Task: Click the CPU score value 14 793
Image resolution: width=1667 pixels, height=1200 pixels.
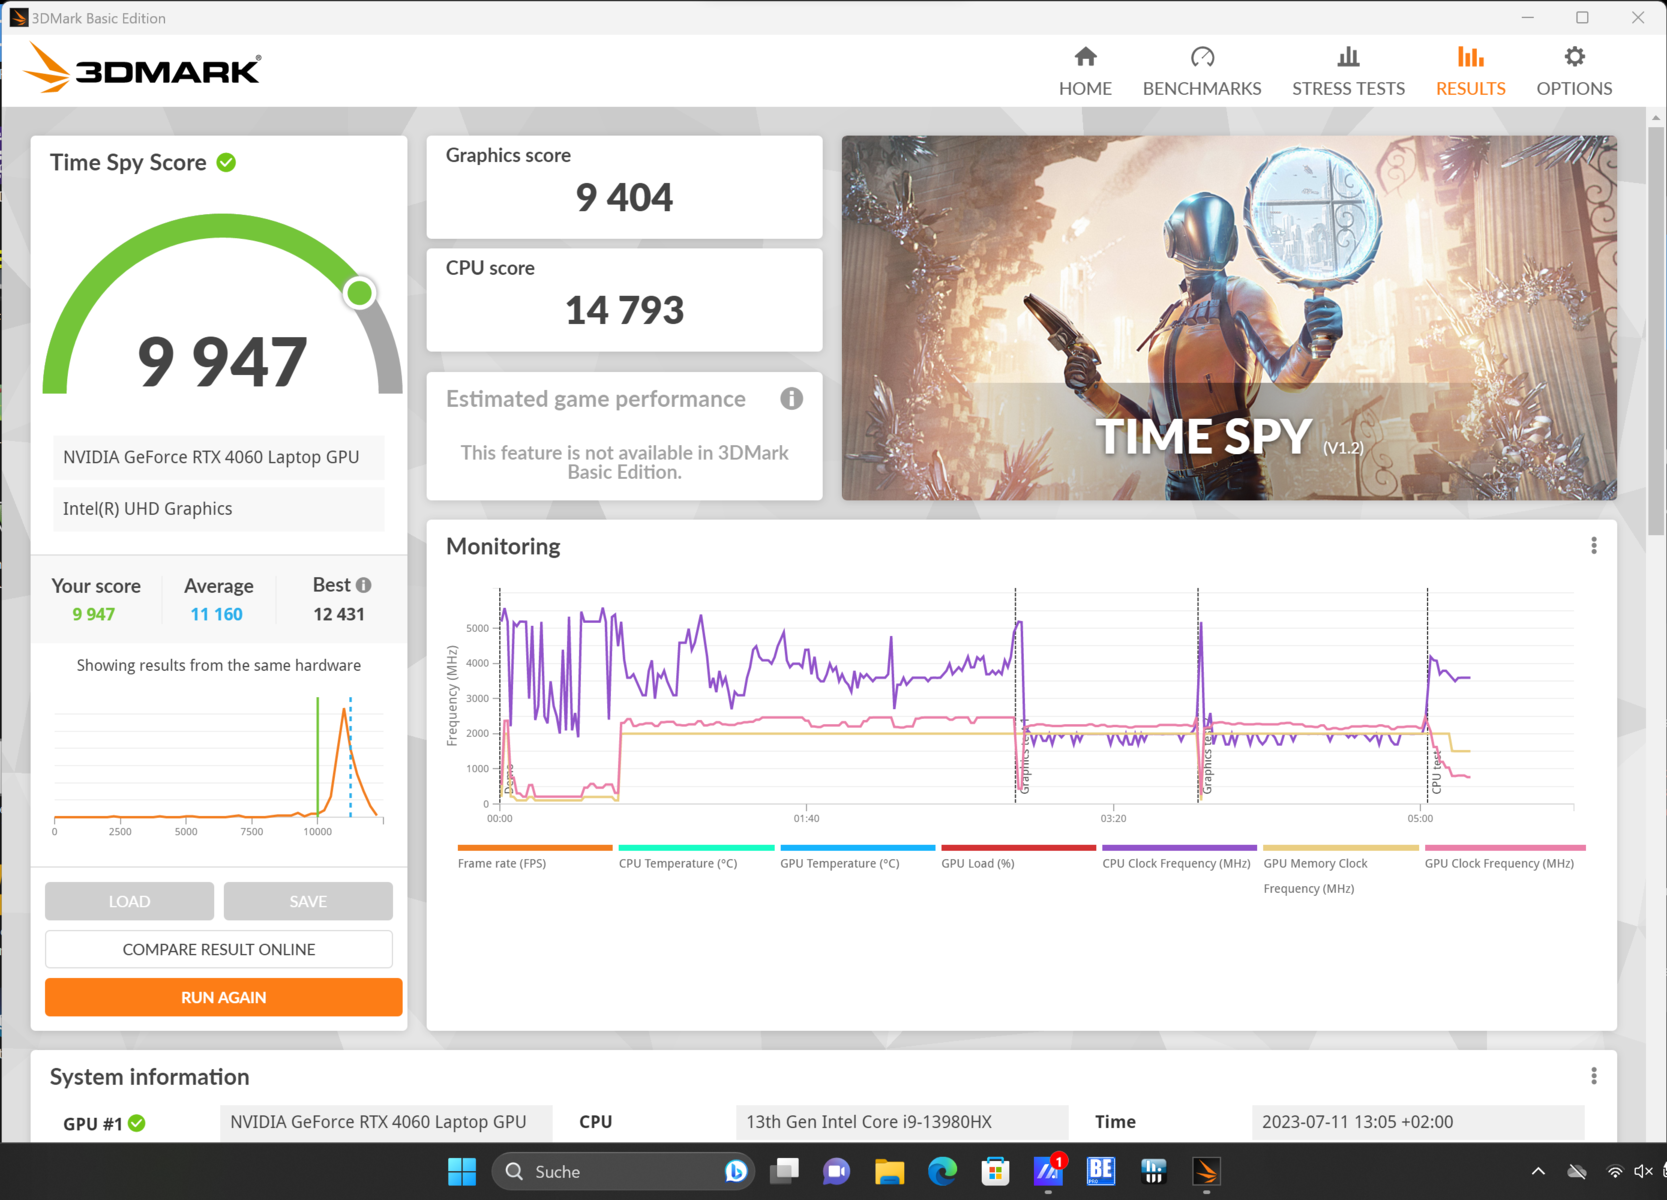Action: pyautogui.click(x=624, y=310)
